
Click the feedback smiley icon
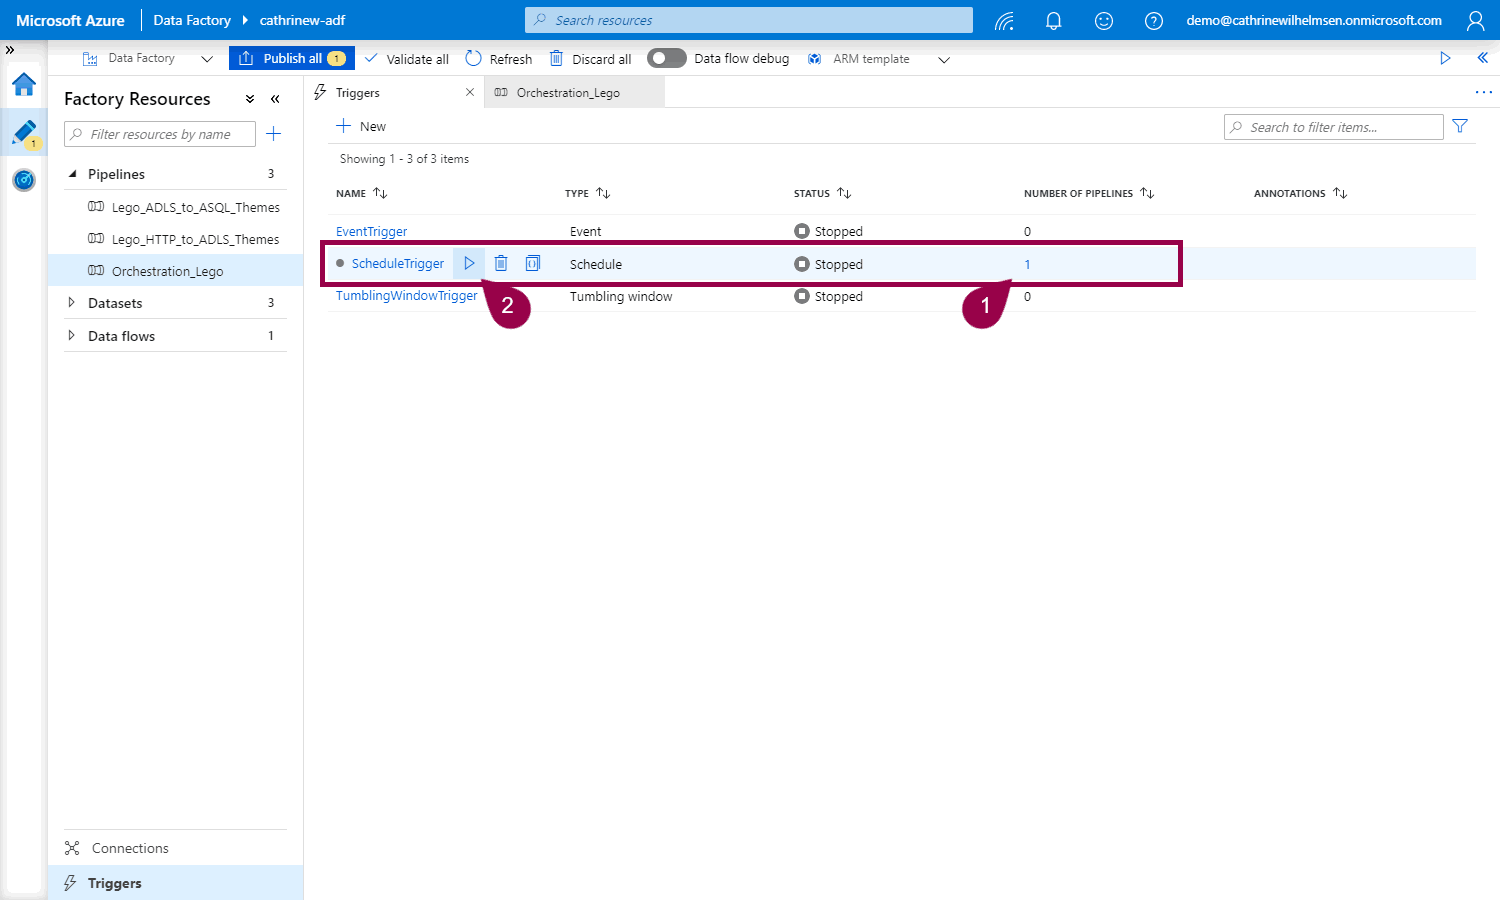pyautogui.click(x=1104, y=20)
